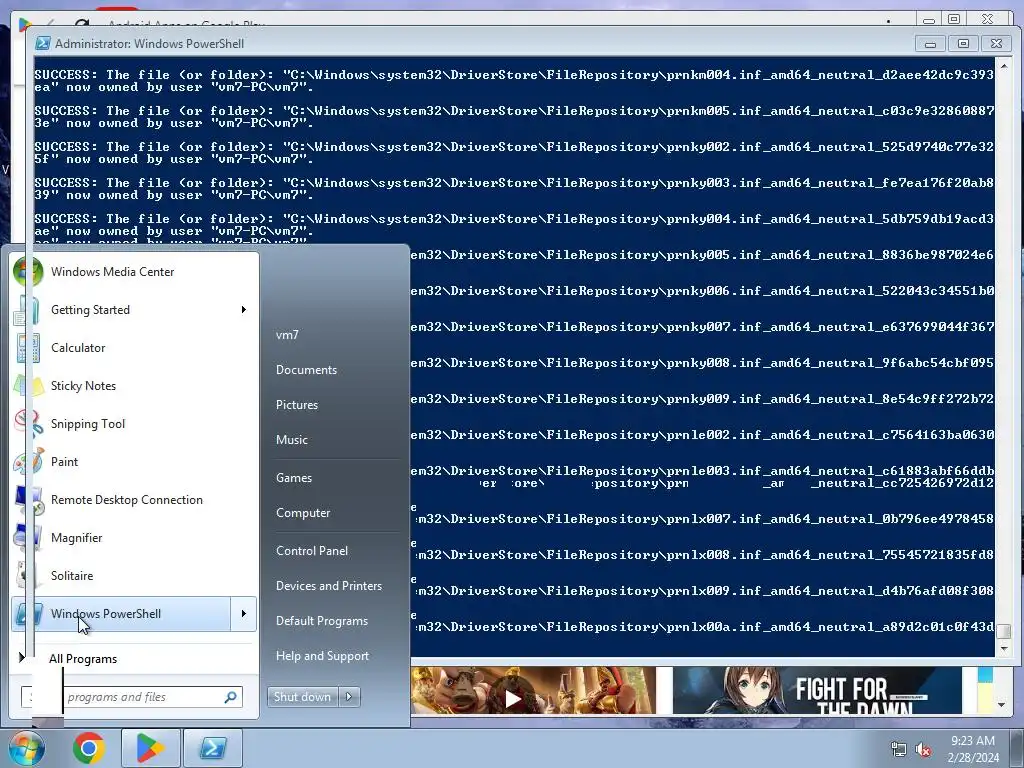Image resolution: width=1024 pixels, height=768 pixels.
Task: Click the Shut down button
Action: [302, 697]
